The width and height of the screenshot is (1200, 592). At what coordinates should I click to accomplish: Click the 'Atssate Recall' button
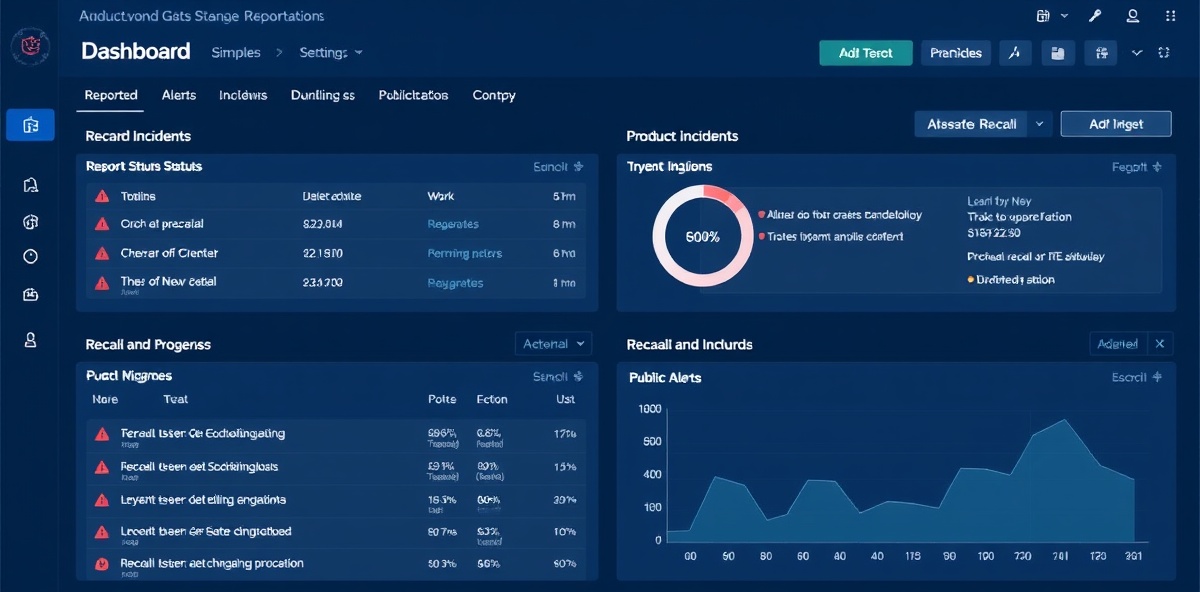click(972, 124)
